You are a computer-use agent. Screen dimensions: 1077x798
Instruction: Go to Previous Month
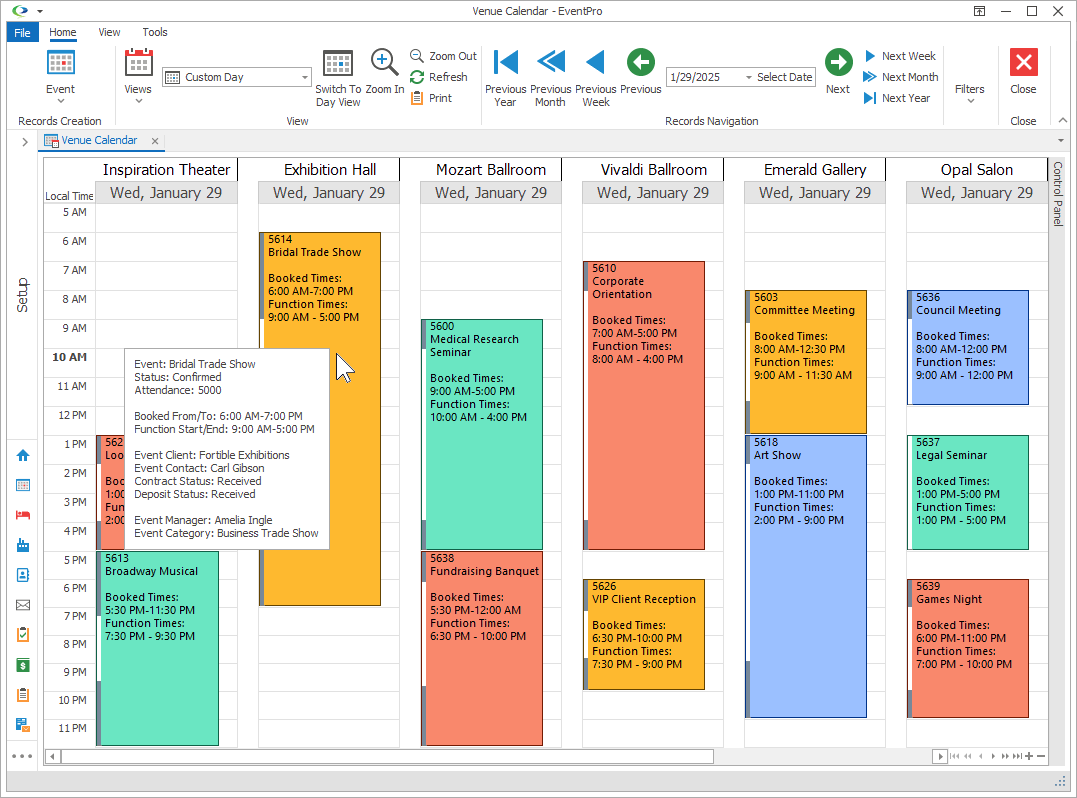[550, 78]
